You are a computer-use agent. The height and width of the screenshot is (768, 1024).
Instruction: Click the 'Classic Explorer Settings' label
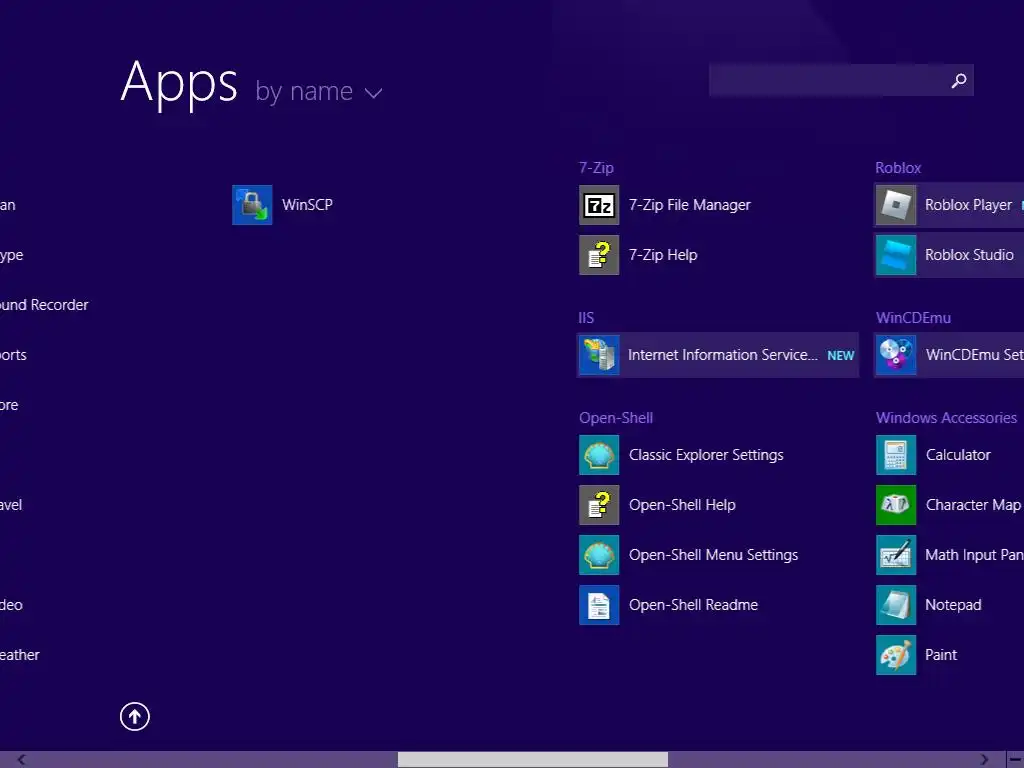706,455
